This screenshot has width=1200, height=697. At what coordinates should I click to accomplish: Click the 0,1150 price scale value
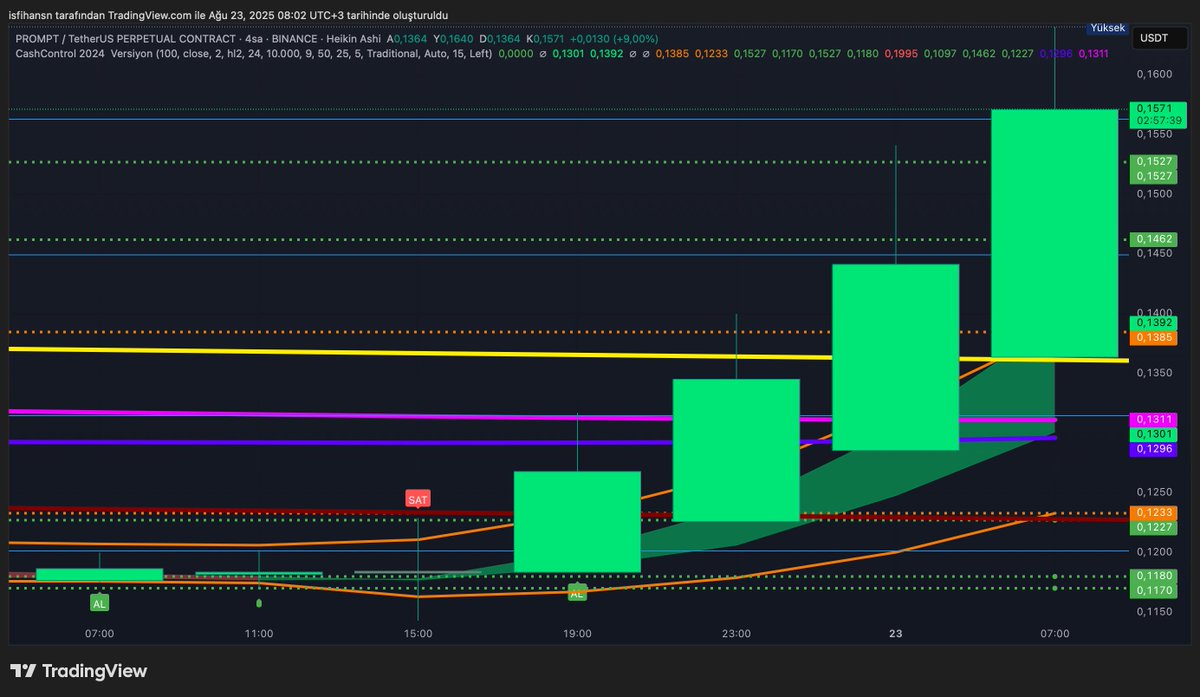coord(1153,611)
